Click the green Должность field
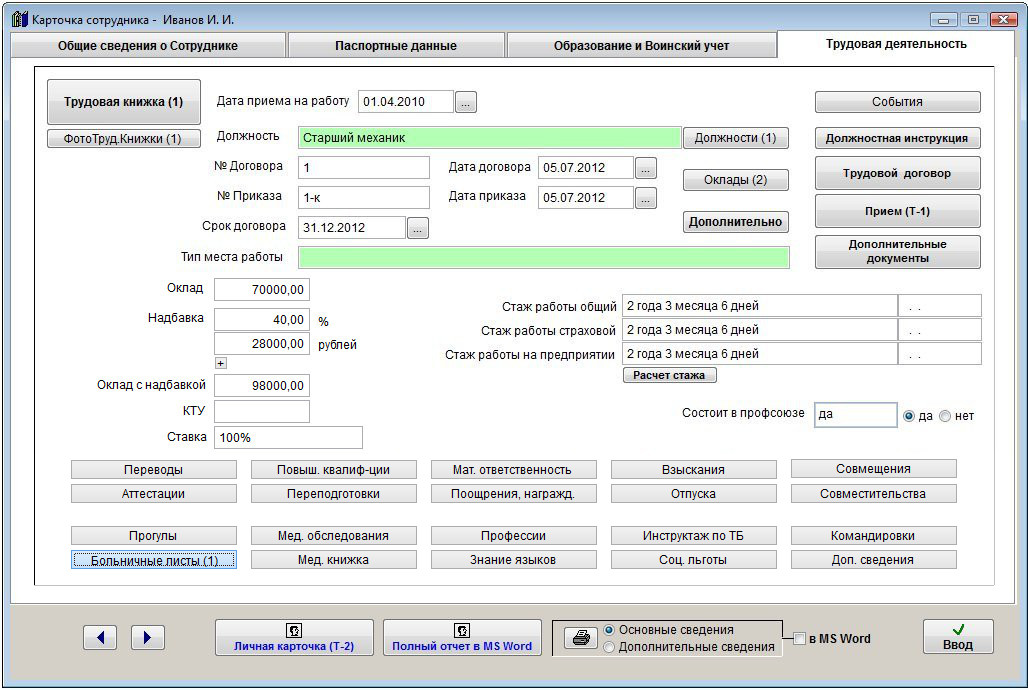 (x=488, y=138)
